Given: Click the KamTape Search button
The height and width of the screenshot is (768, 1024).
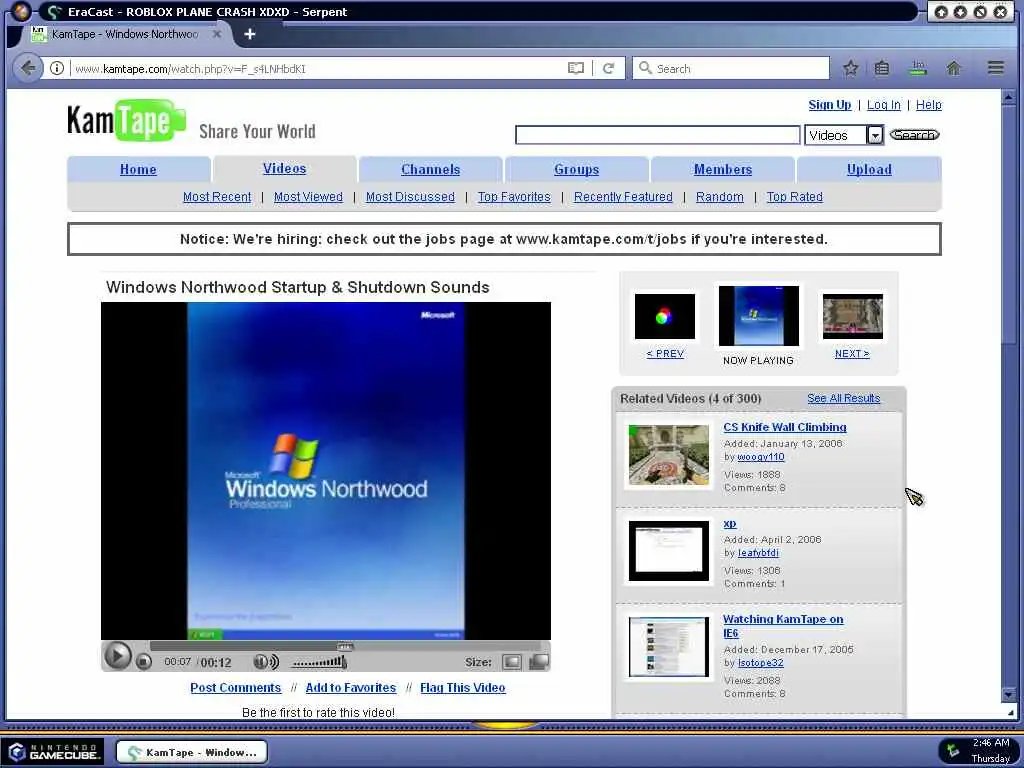Looking at the screenshot, I should (914, 135).
